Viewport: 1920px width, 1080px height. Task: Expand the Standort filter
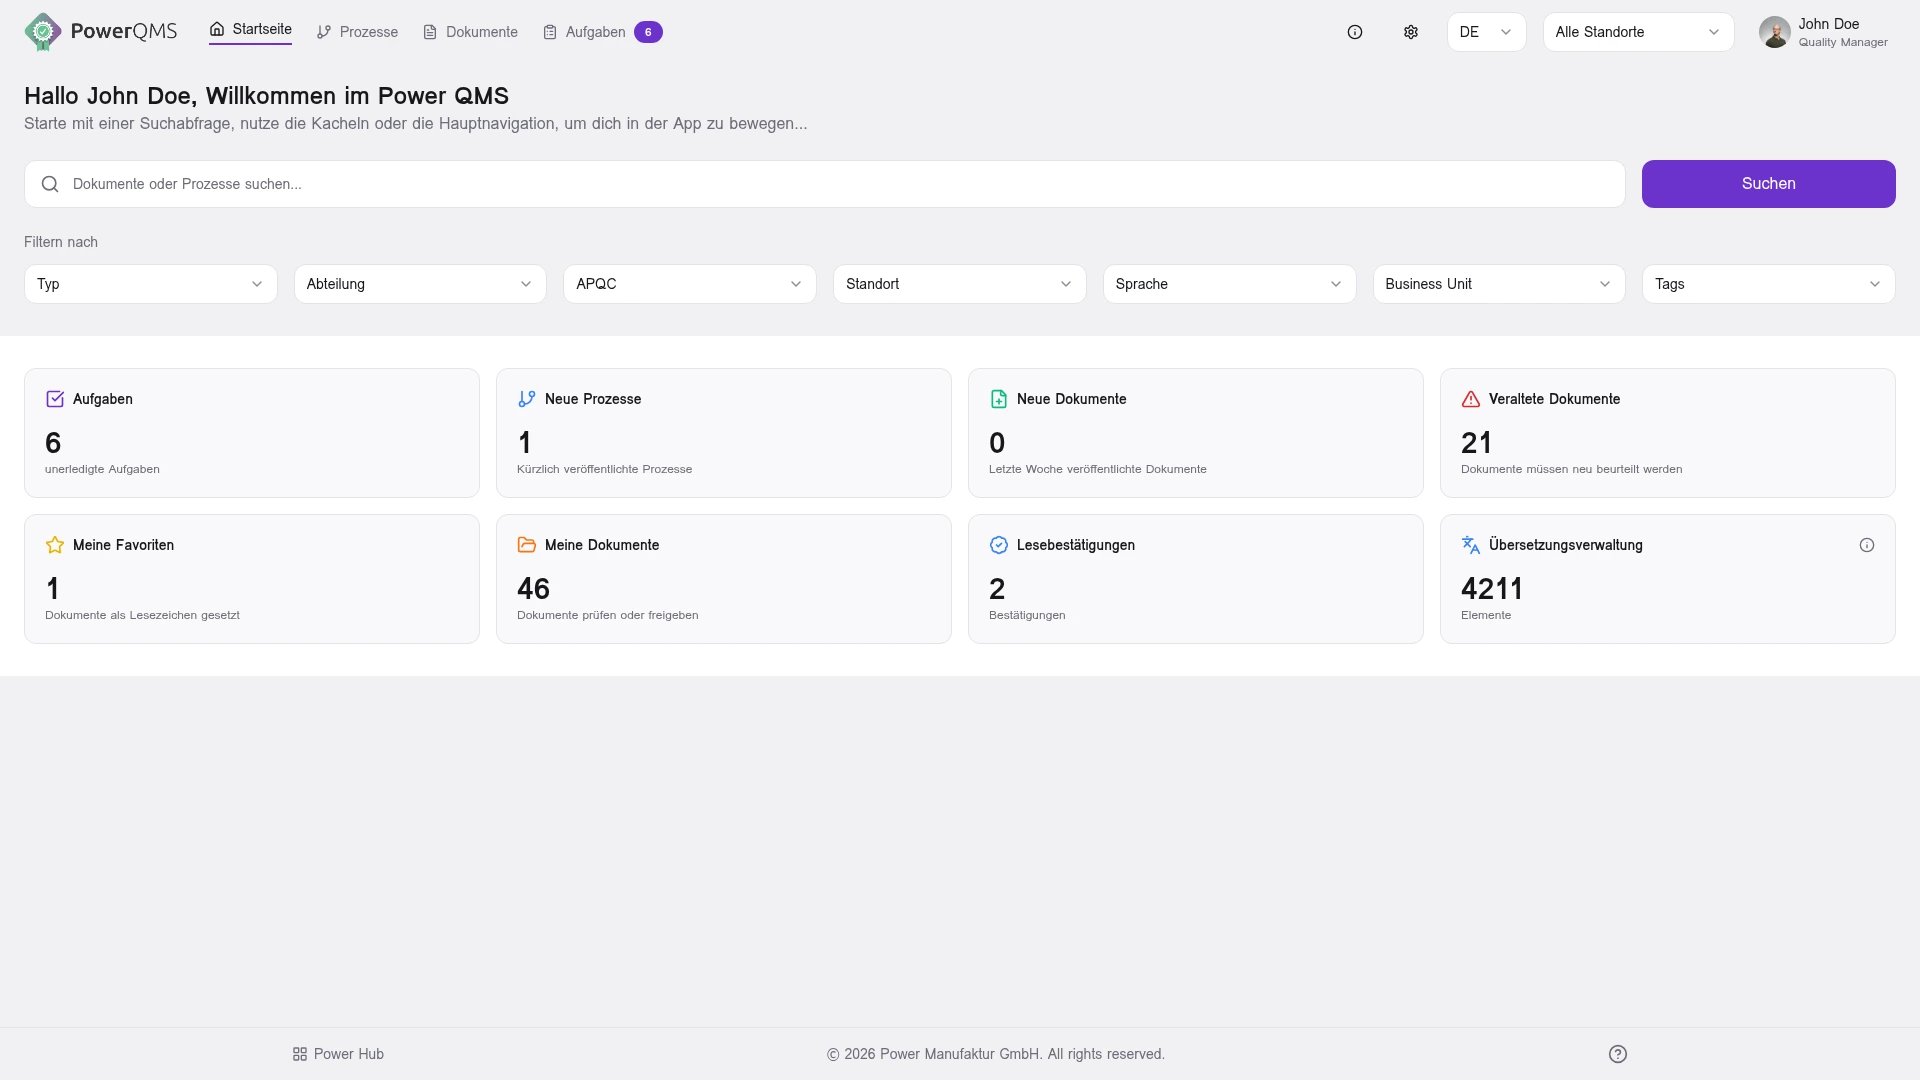point(960,284)
